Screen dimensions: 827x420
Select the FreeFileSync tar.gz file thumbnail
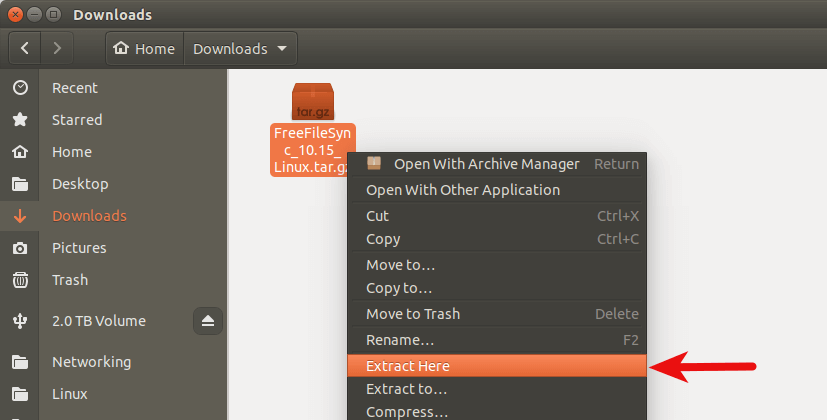coord(312,101)
